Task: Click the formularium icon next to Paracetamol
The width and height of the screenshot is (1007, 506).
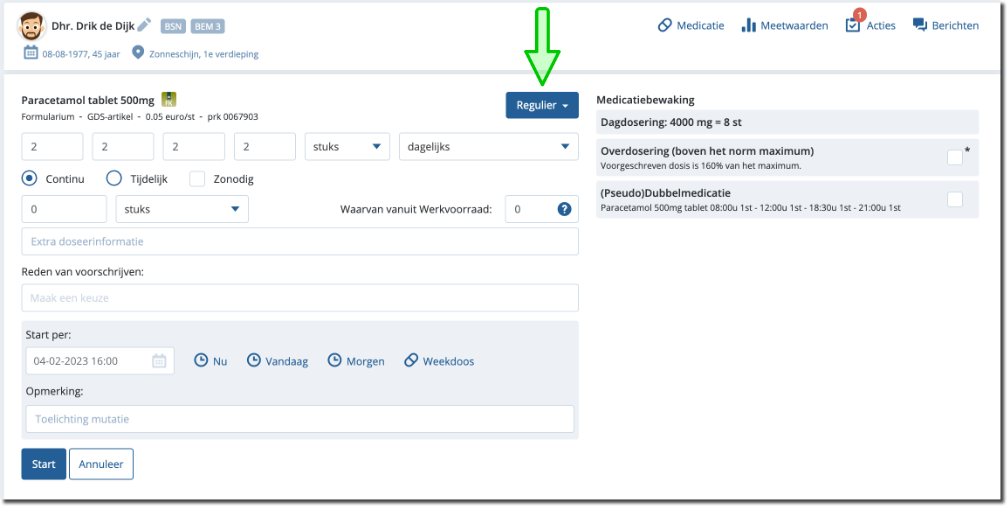Action: [169, 99]
